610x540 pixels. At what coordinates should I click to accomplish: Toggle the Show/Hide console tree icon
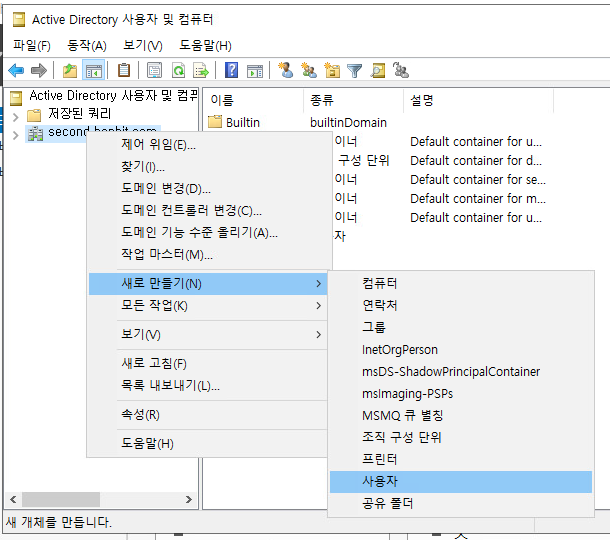point(93,70)
